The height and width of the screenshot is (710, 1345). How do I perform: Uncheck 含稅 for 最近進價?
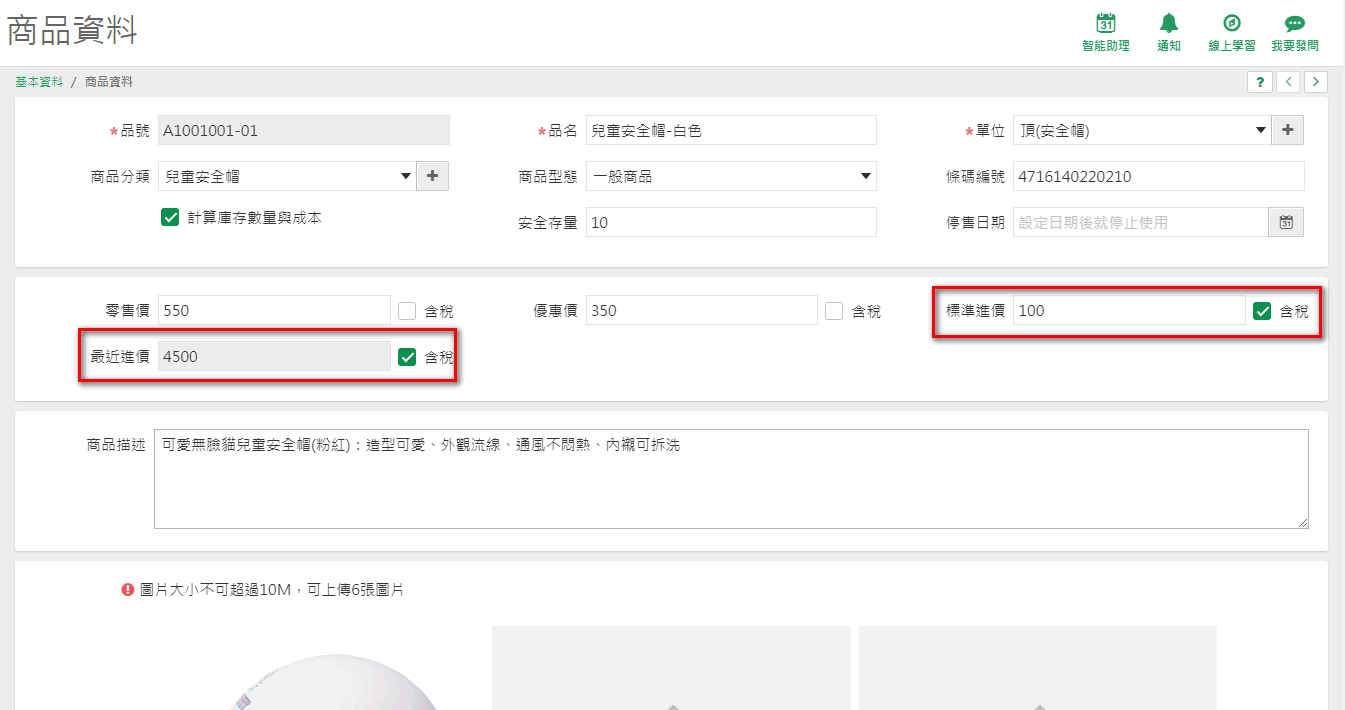407,357
